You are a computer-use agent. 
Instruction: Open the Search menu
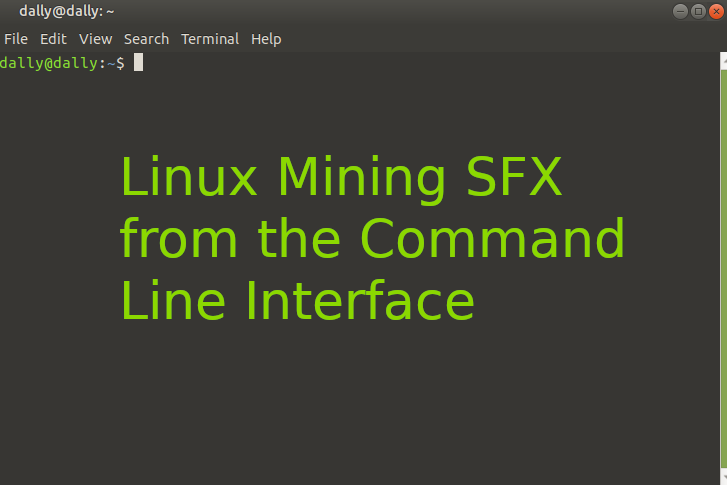pos(147,39)
